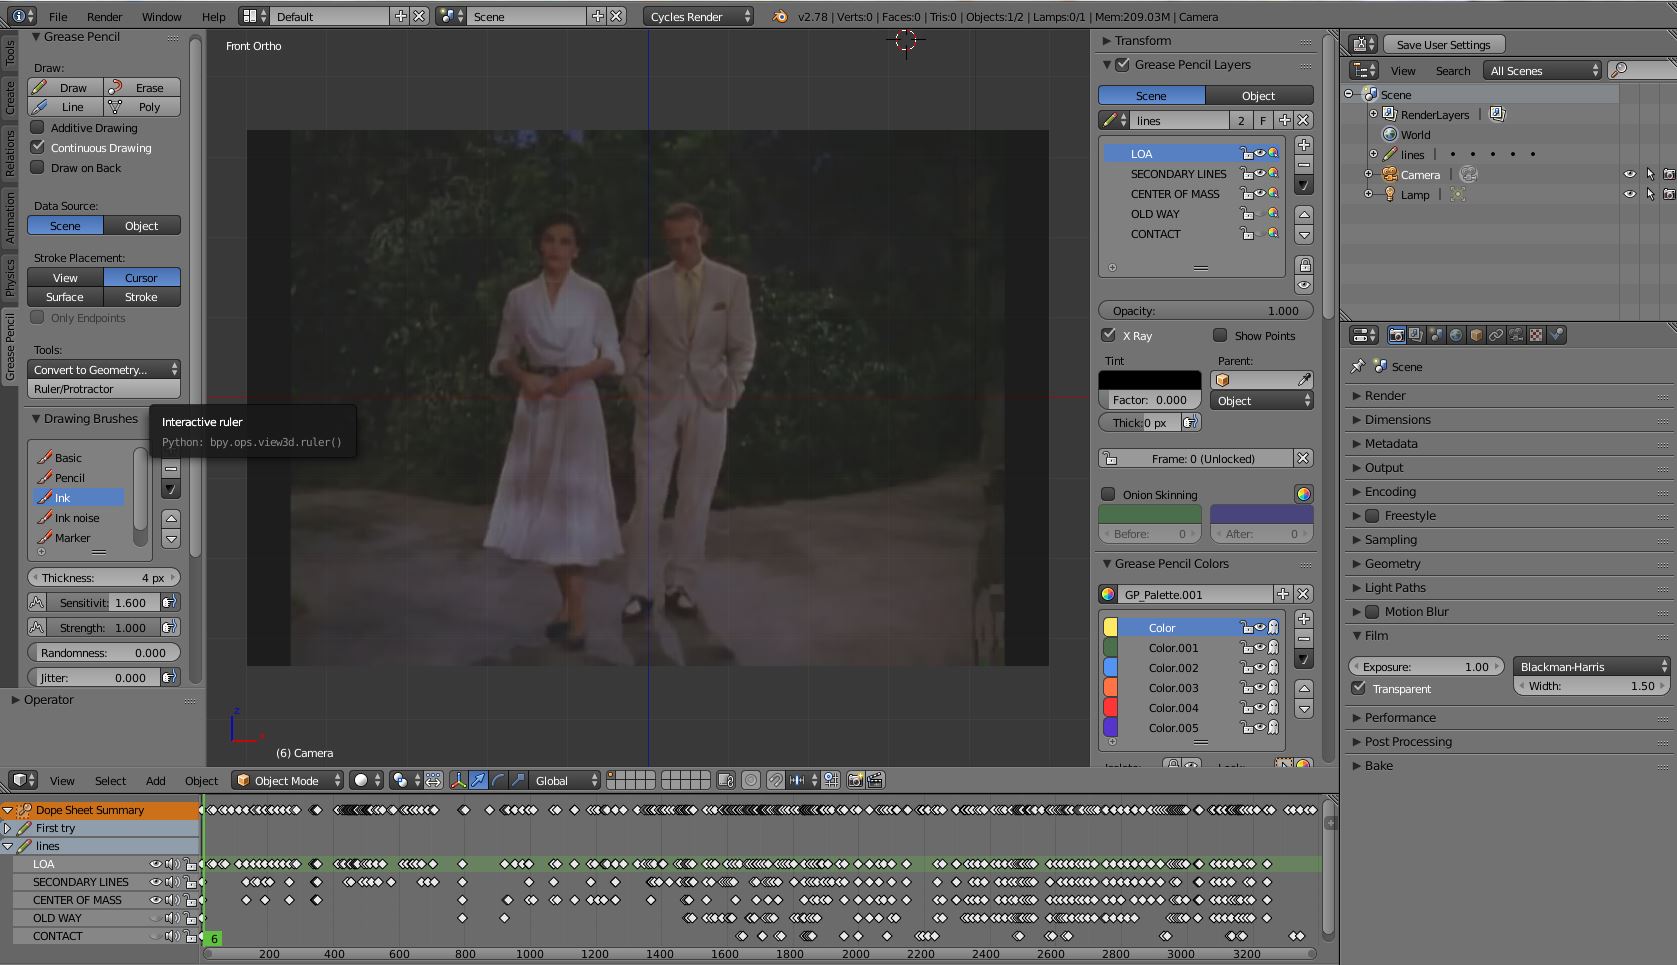Select the Erase grease pencil tool

[142, 87]
